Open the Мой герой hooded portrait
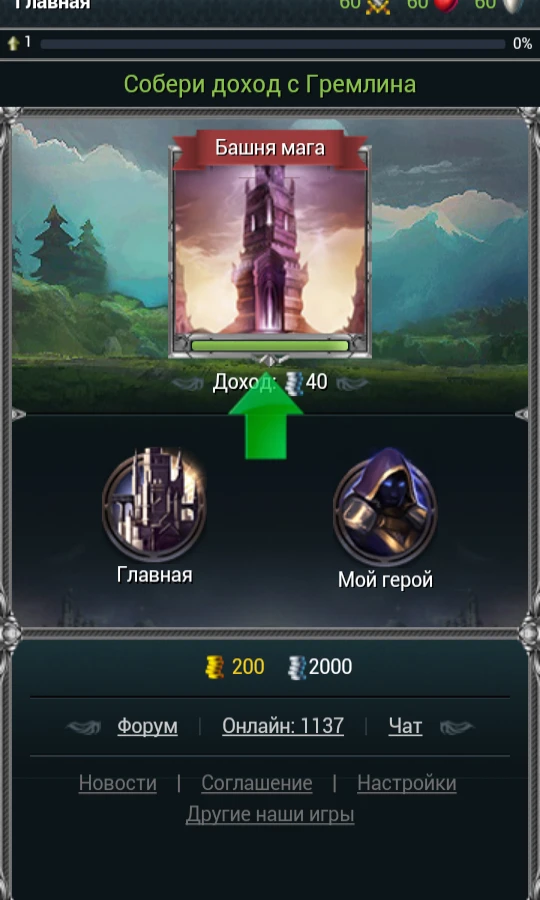540x900 pixels. coord(385,506)
